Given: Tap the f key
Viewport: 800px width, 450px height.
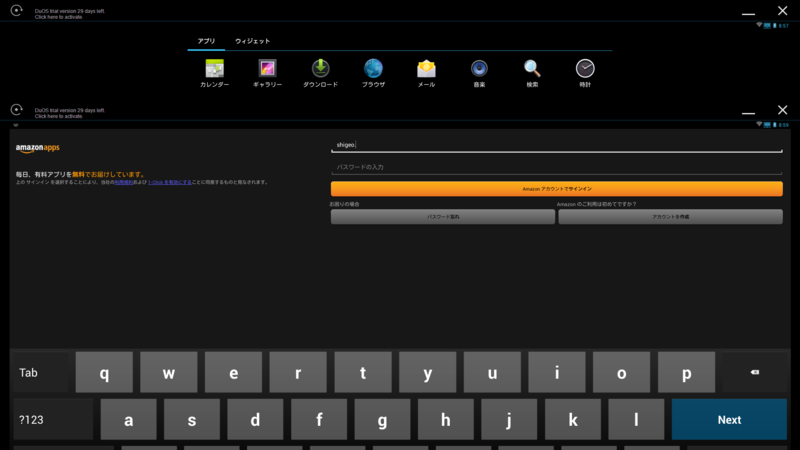Looking at the screenshot, I should [319, 419].
